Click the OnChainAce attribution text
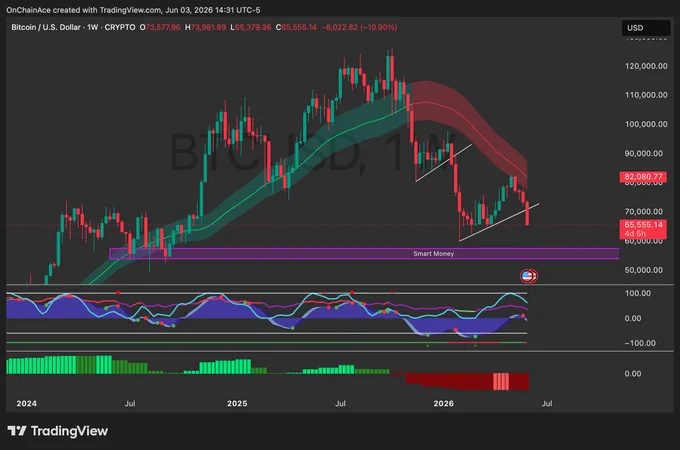The width and height of the screenshot is (680, 450). 133,10
